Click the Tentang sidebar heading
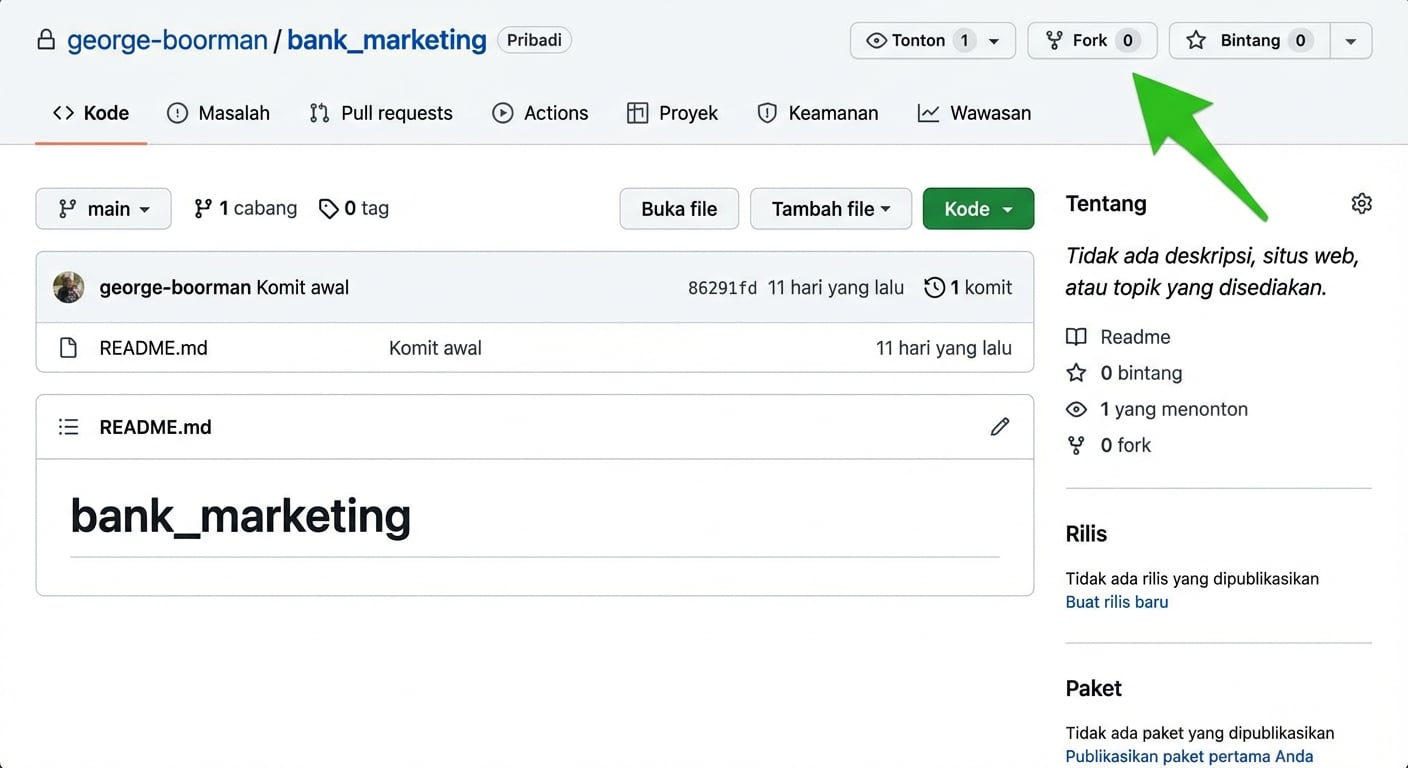 (x=1106, y=204)
